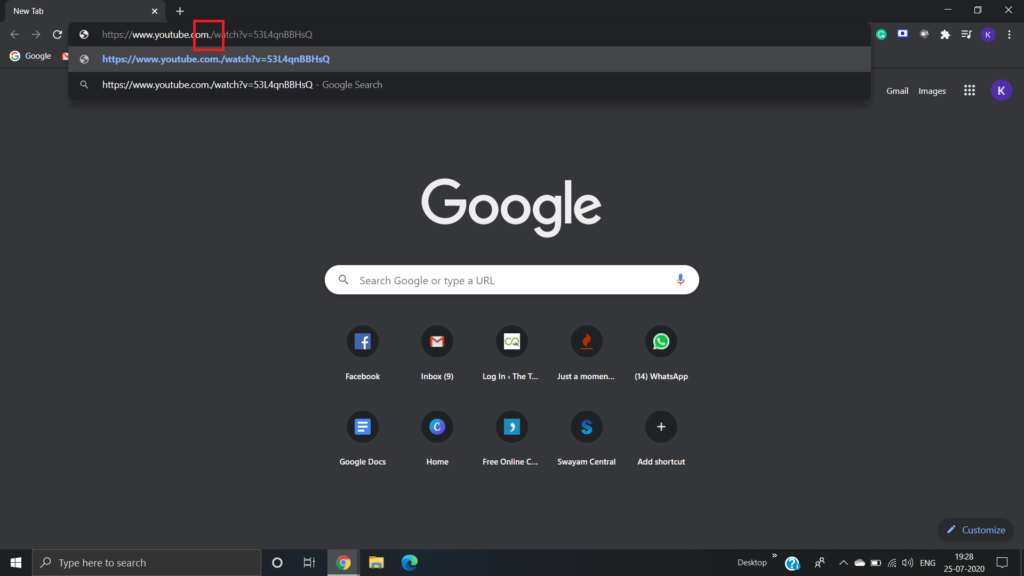Select the youtube.com URL suggestion

(470, 59)
